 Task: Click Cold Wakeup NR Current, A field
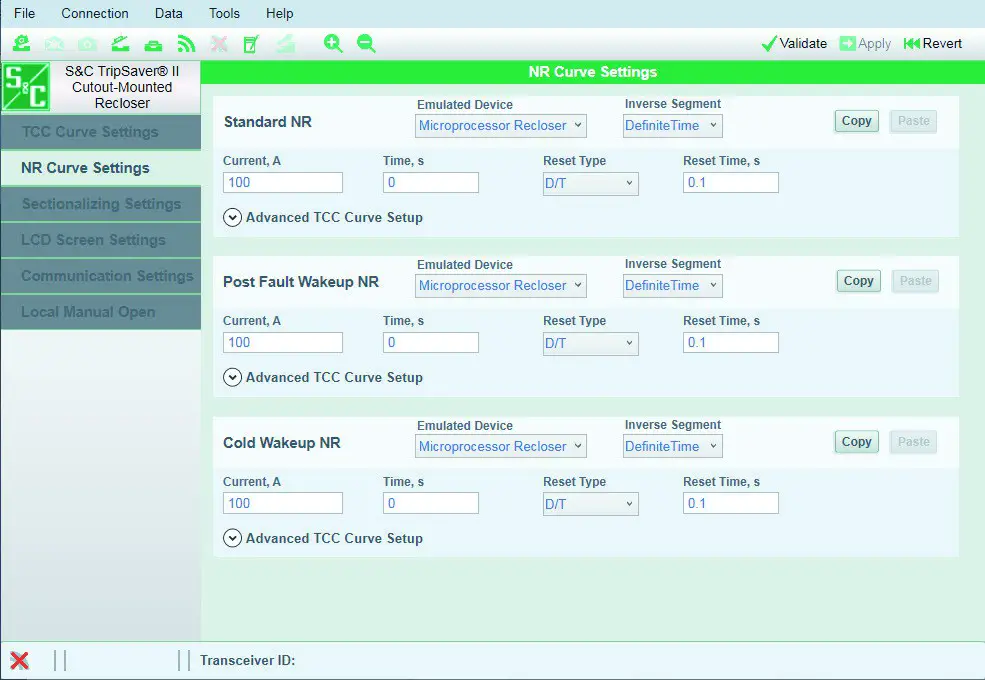(x=283, y=503)
